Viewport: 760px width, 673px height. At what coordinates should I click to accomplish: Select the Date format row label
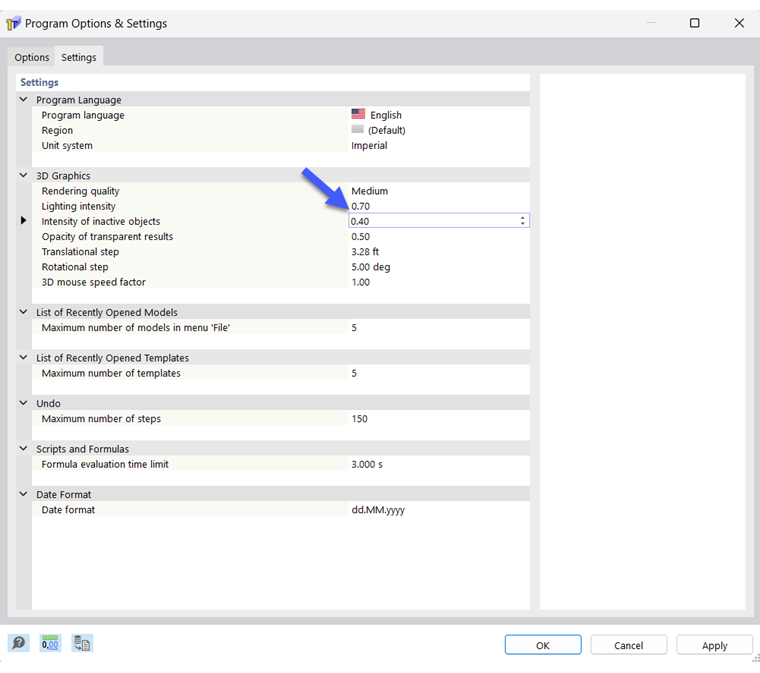pyautogui.click(x=68, y=510)
